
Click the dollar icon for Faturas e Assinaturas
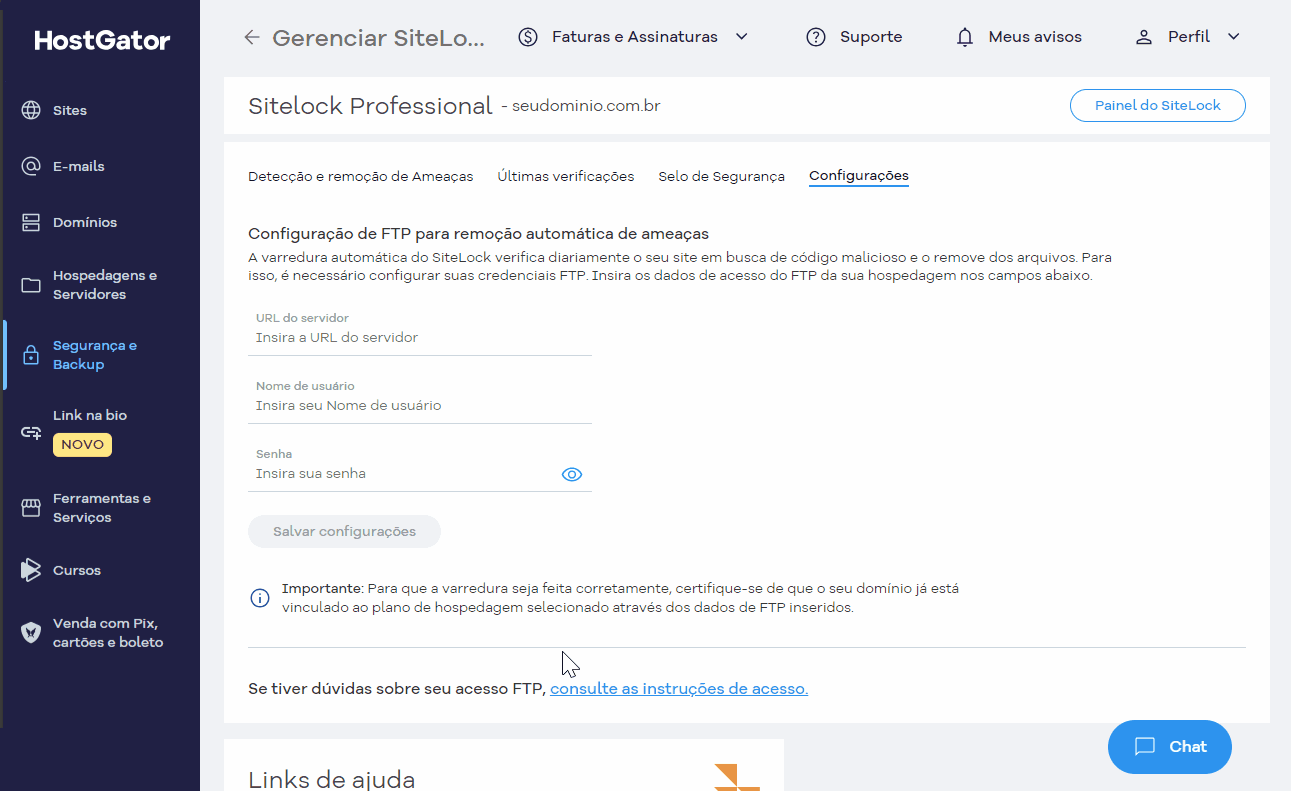click(528, 37)
